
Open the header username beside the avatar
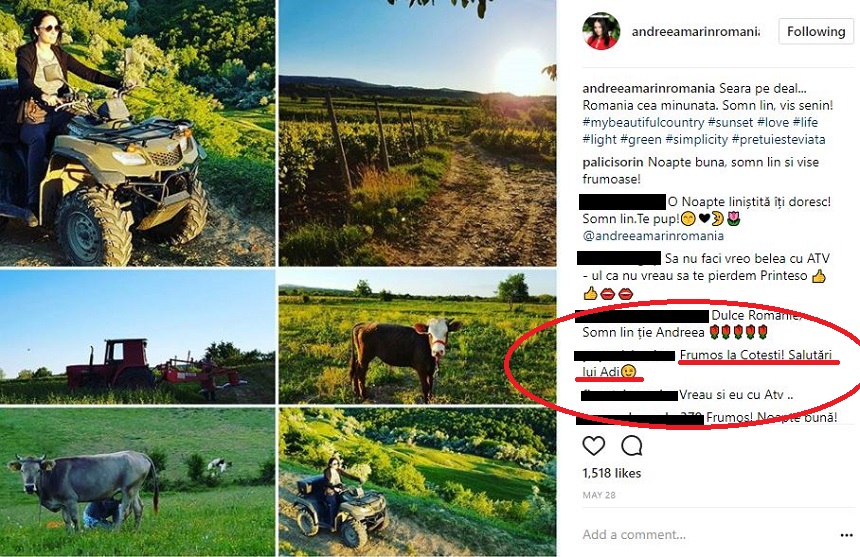pos(695,31)
